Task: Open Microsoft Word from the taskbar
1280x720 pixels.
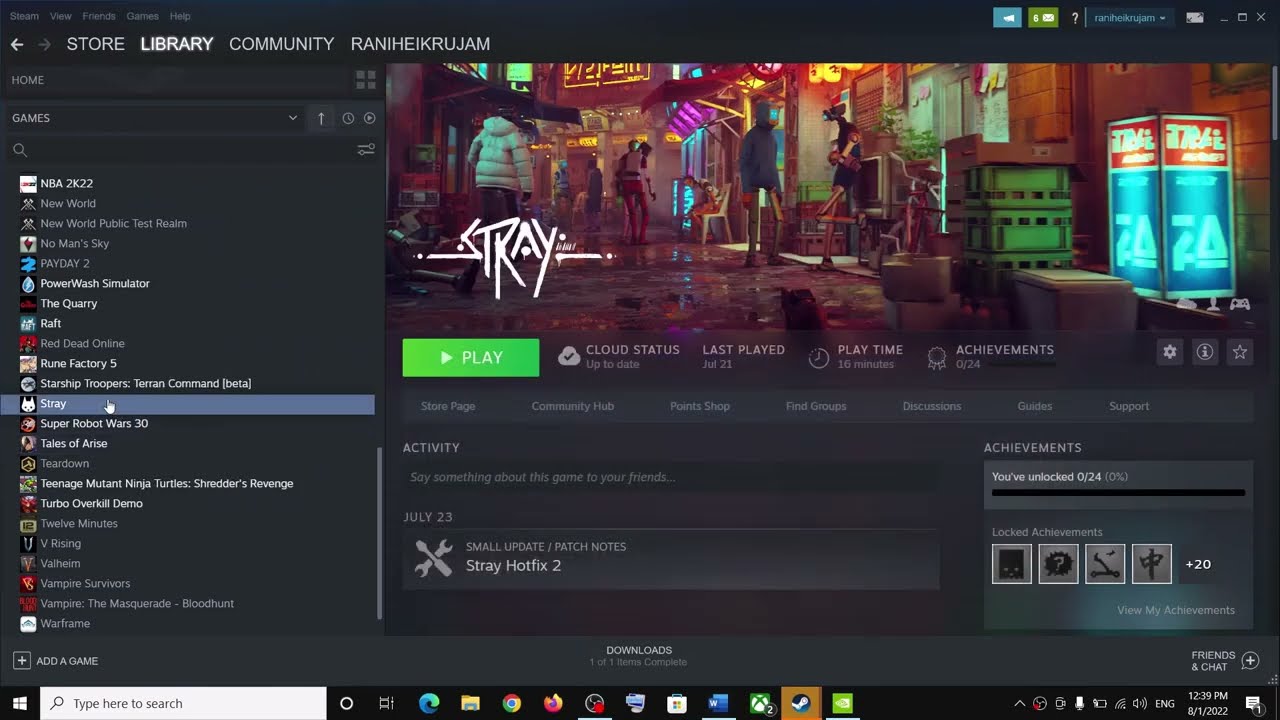Action: pyautogui.click(x=717, y=704)
